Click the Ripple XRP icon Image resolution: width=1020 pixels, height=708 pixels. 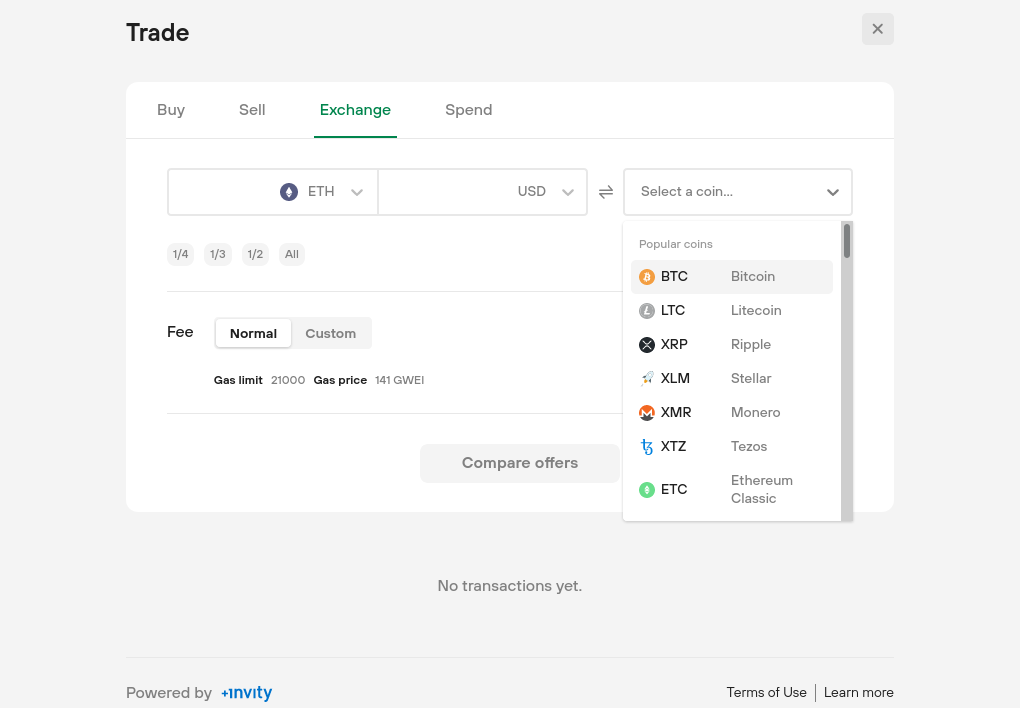click(647, 345)
